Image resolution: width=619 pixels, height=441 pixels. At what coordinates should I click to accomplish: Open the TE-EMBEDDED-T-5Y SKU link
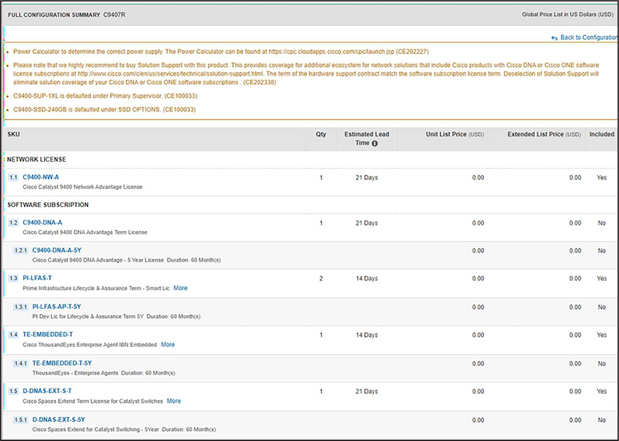tap(62, 363)
